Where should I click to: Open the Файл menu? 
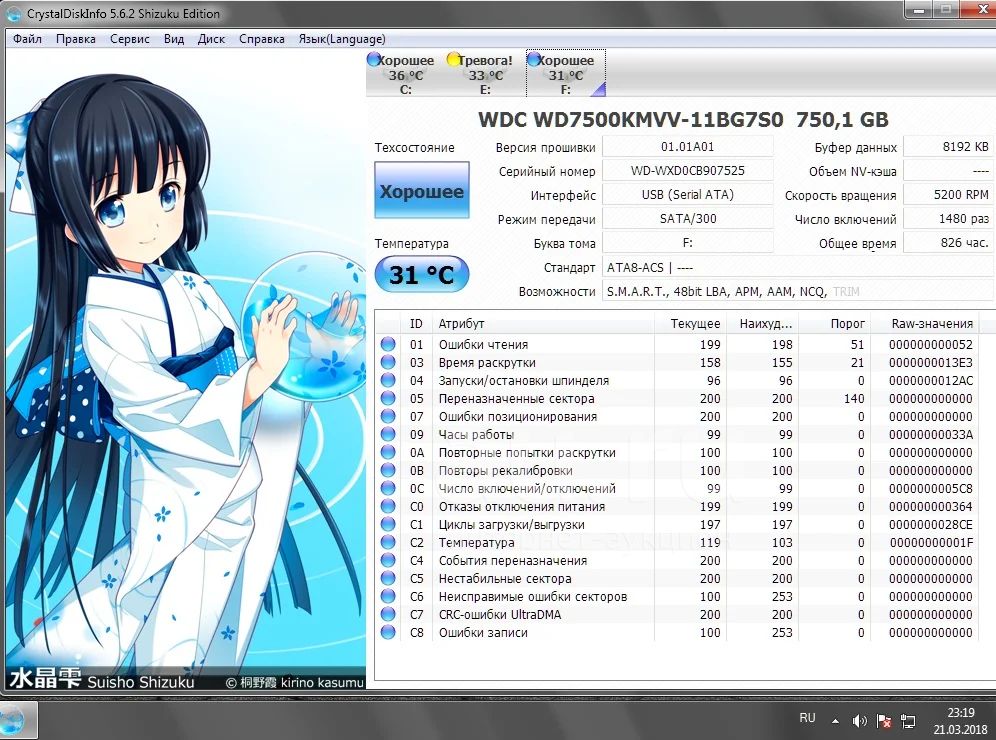[x=27, y=39]
